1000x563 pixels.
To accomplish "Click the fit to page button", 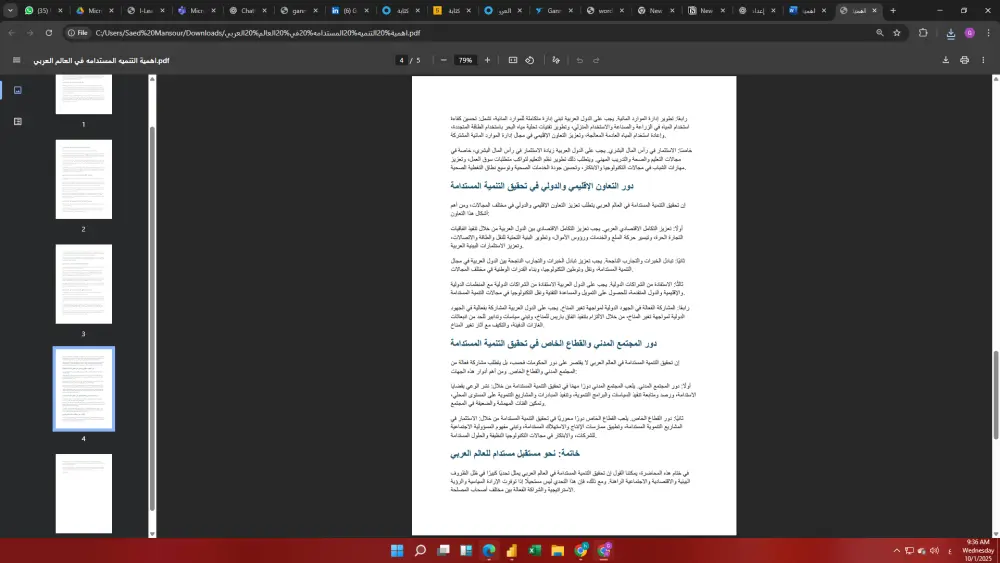I will tap(513, 60).
